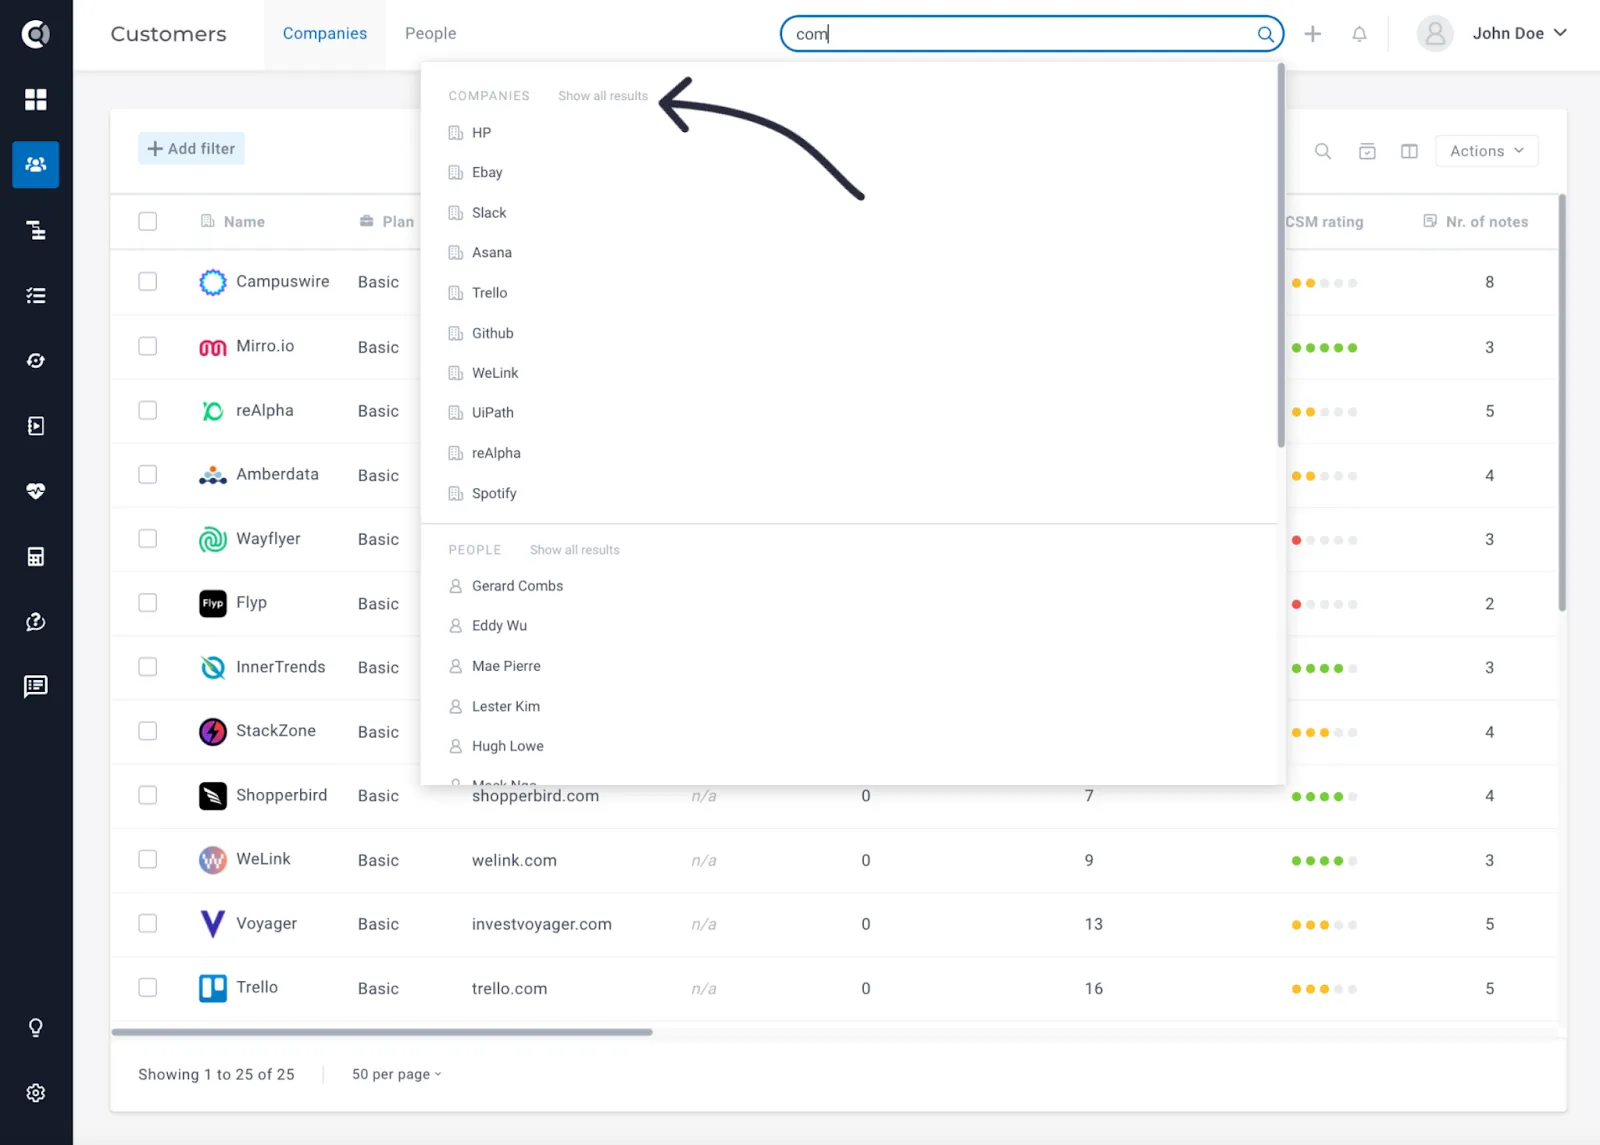Screen dimensions: 1600x1145
Task: Check the Trello row checkbox
Action: 148,987
